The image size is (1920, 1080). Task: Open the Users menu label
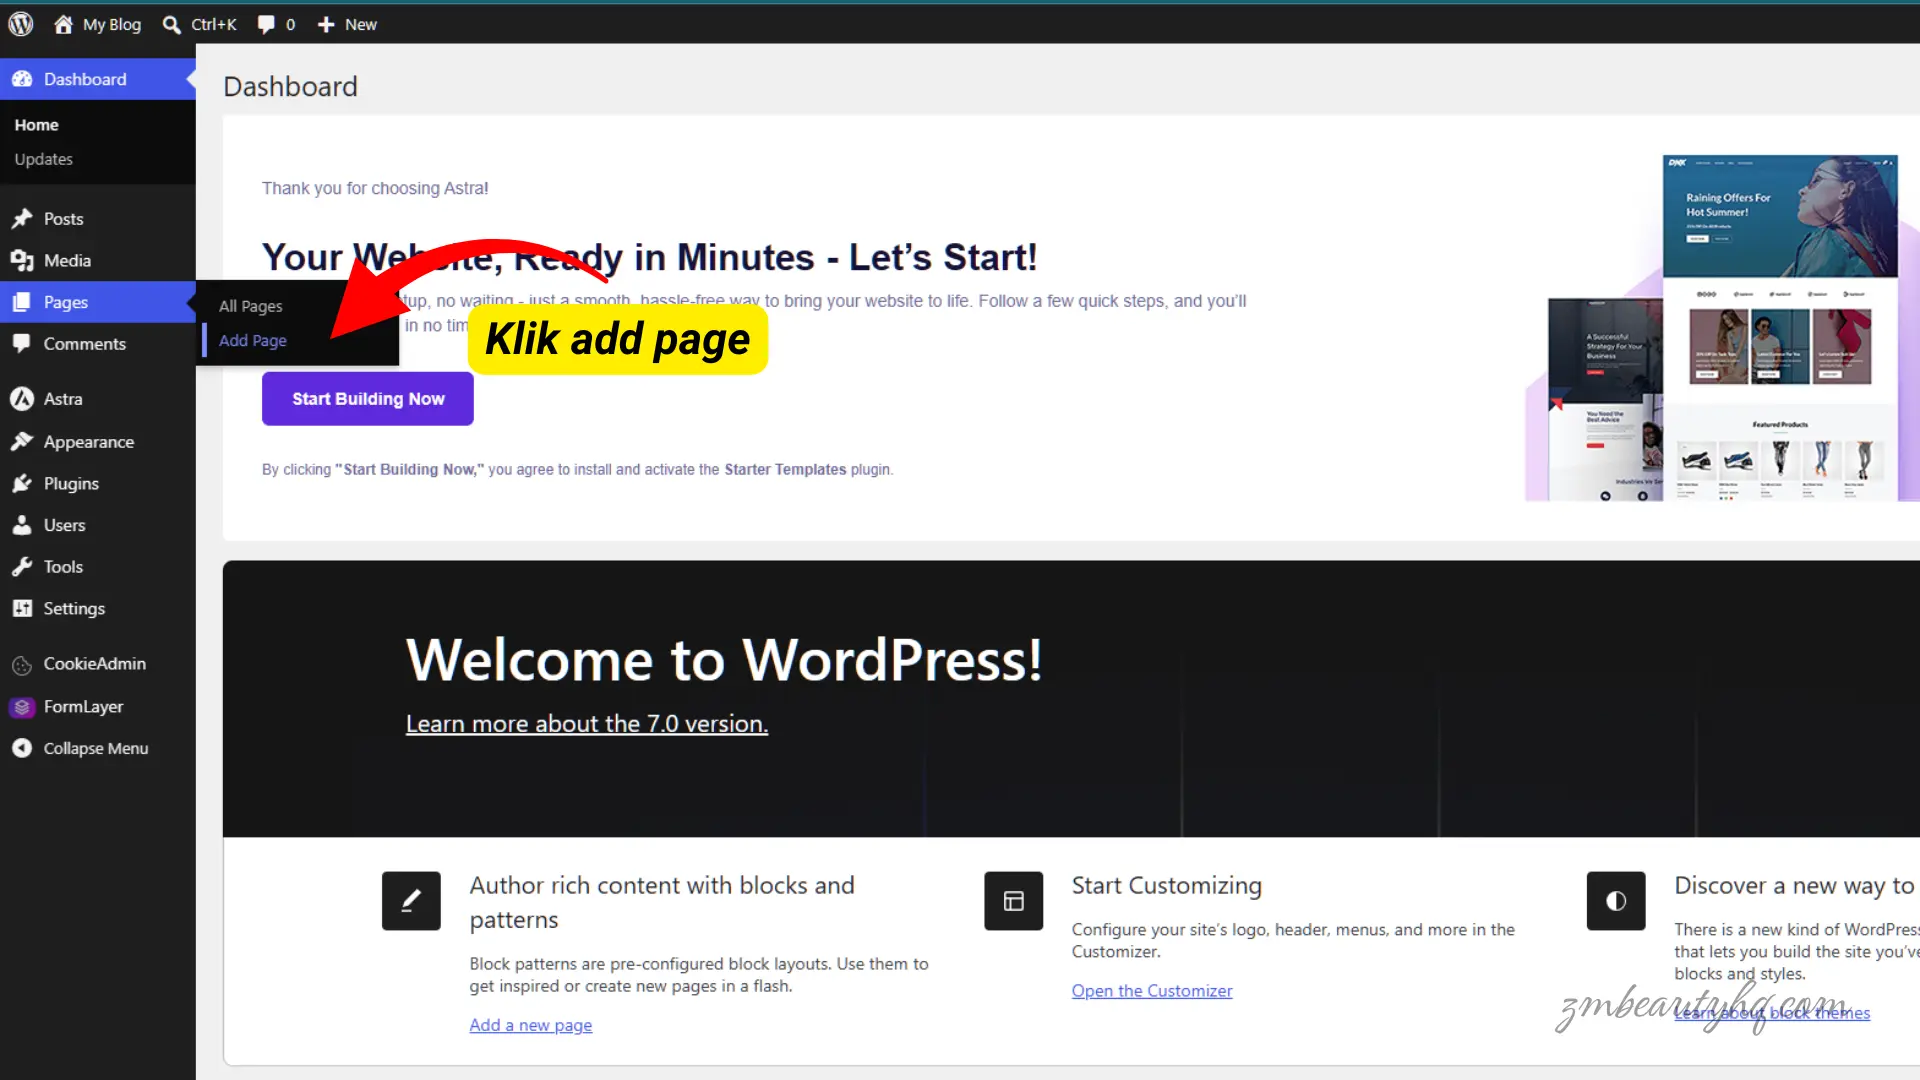pyautogui.click(x=65, y=524)
